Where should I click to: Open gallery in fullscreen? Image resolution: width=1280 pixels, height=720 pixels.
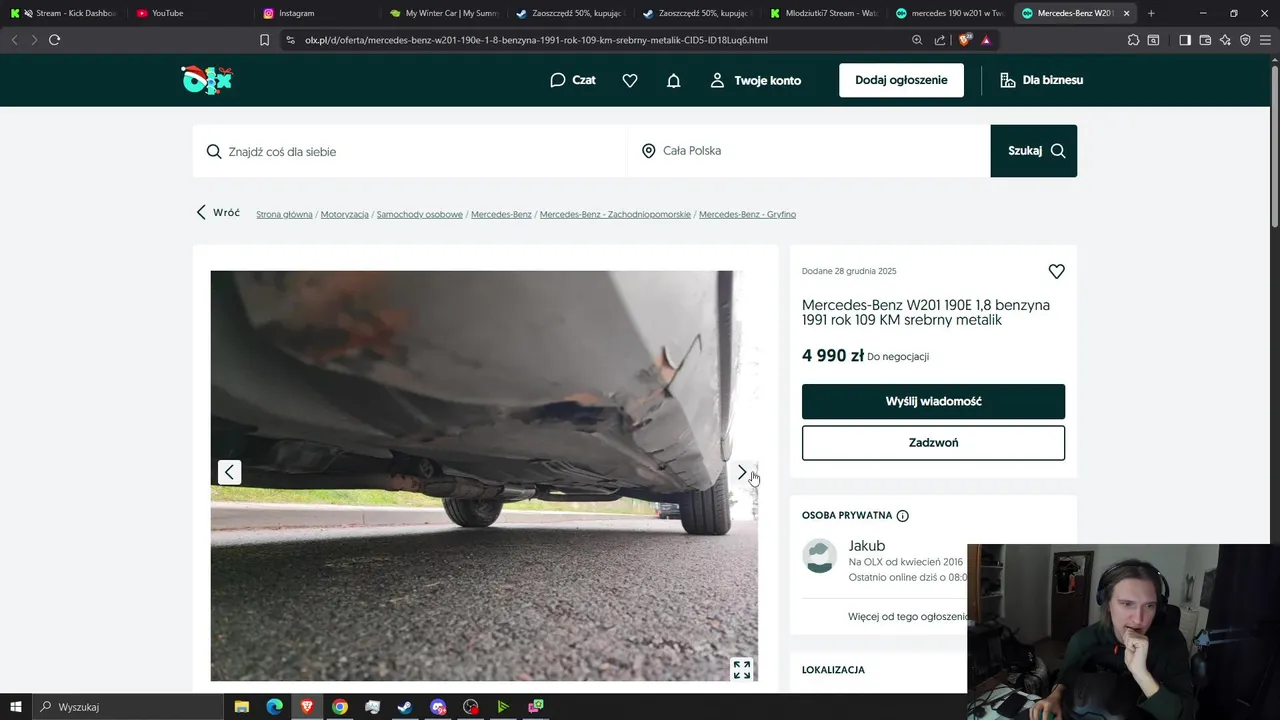click(x=742, y=669)
